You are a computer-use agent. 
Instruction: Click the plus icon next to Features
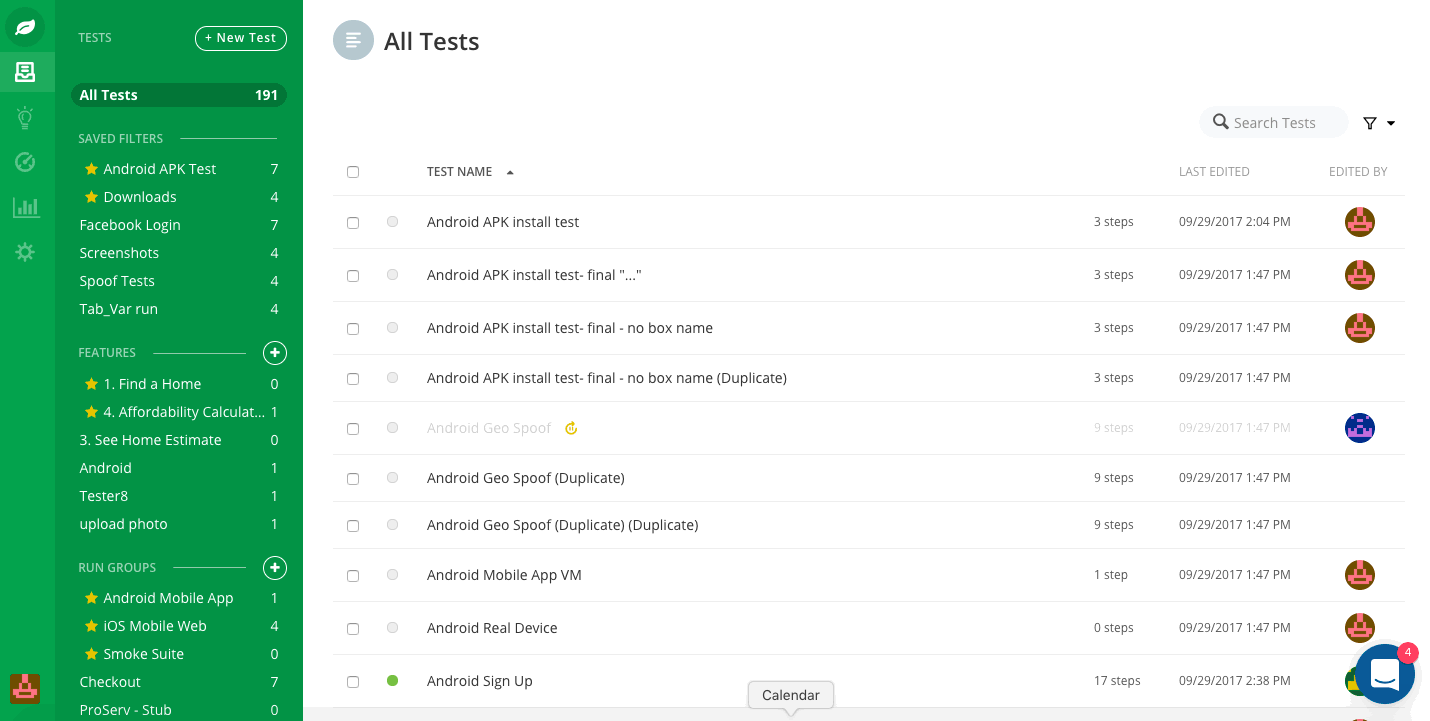coord(275,353)
